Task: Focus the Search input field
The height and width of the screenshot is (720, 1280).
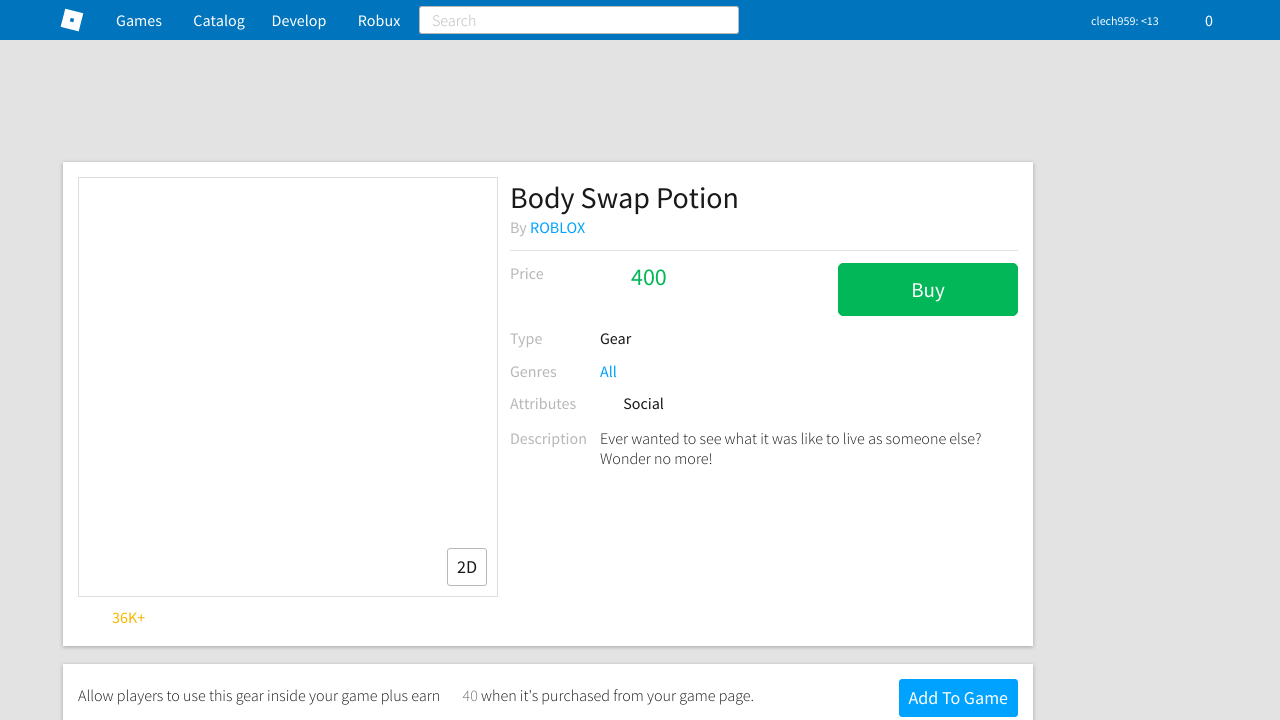Action: (579, 20)
